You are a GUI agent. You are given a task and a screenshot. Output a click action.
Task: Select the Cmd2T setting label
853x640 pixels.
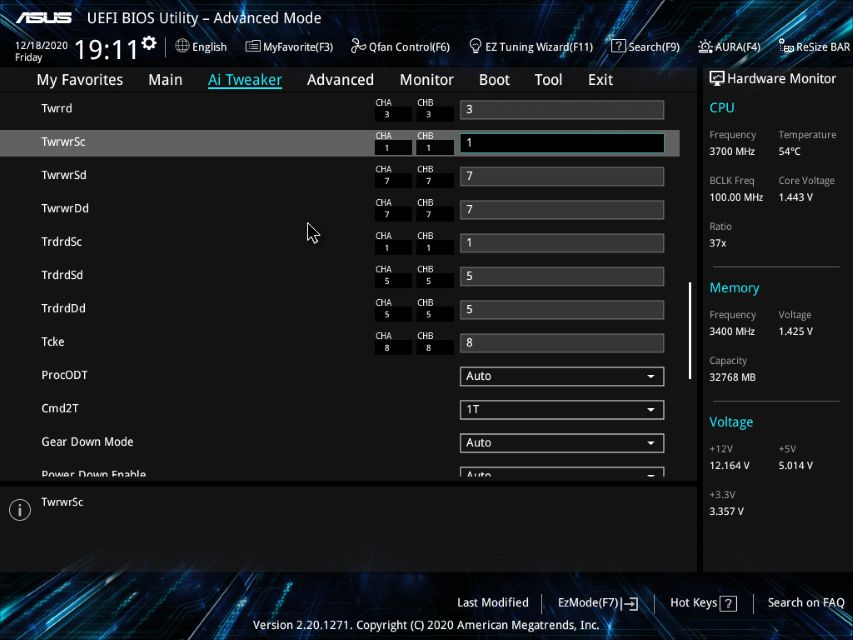(x=60, y=408)
